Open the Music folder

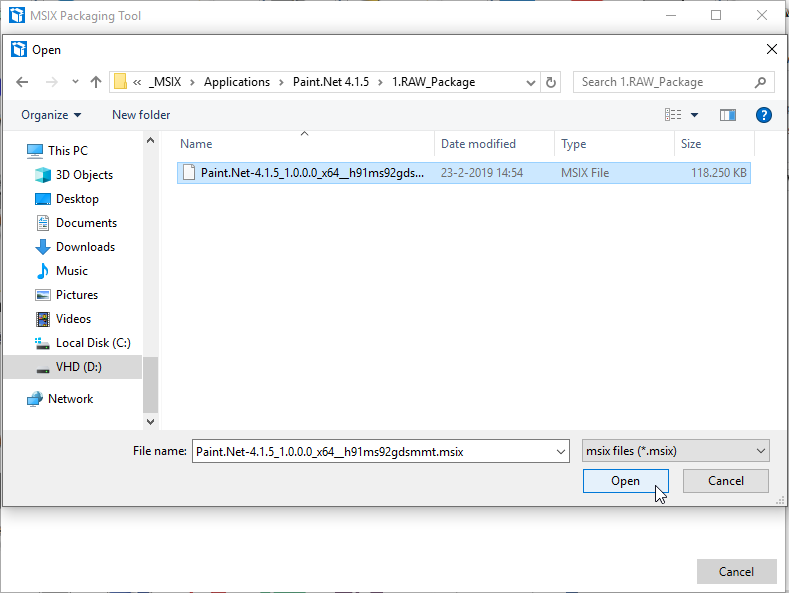71,271
